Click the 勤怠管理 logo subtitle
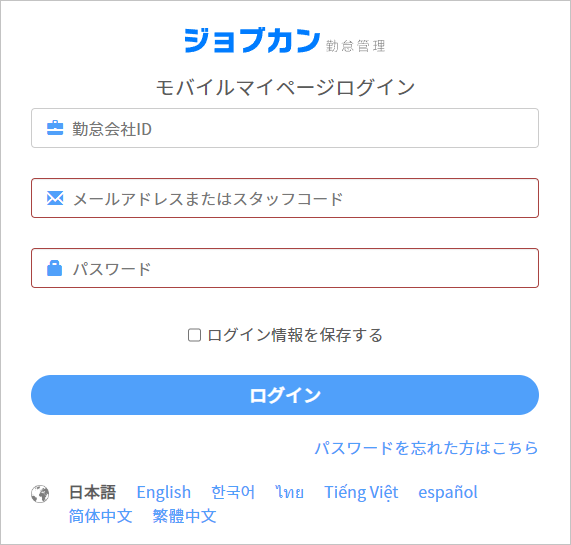This screenshot has height=545, width=571. [x=355, y=46]
